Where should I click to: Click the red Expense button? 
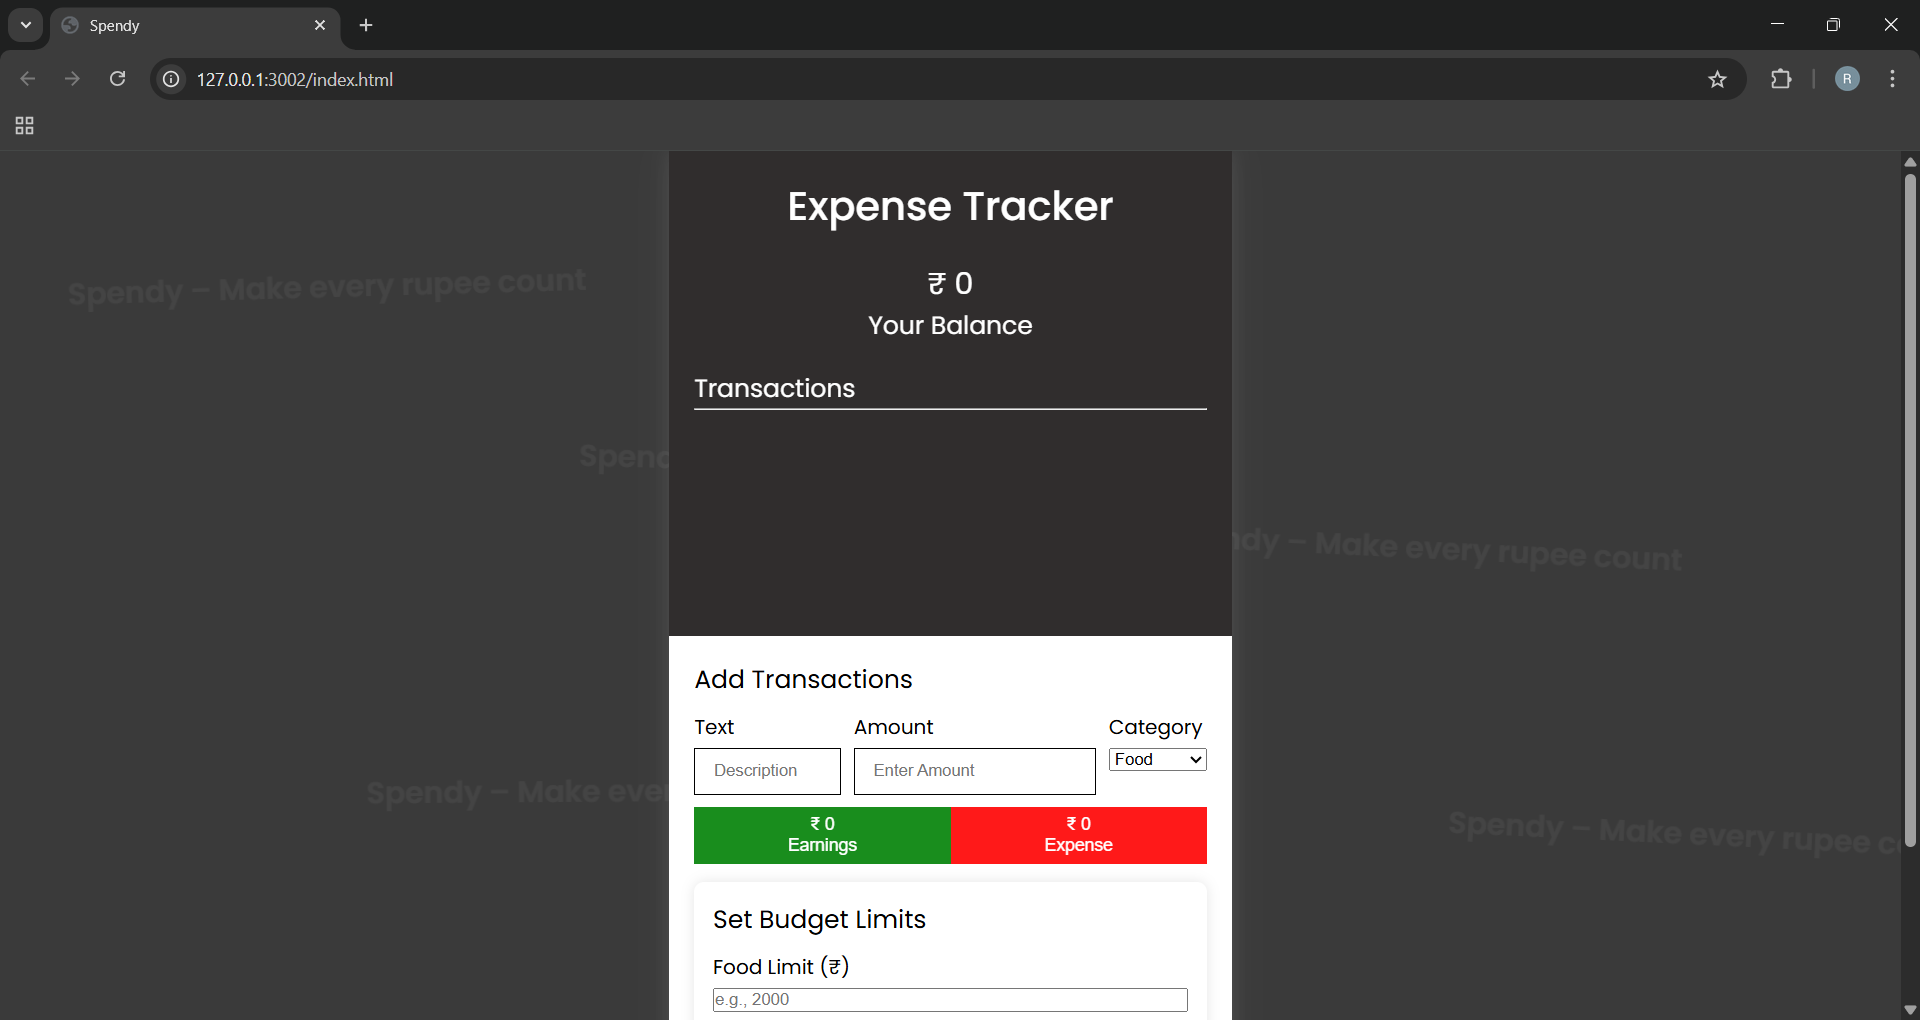pos(1078,835)
